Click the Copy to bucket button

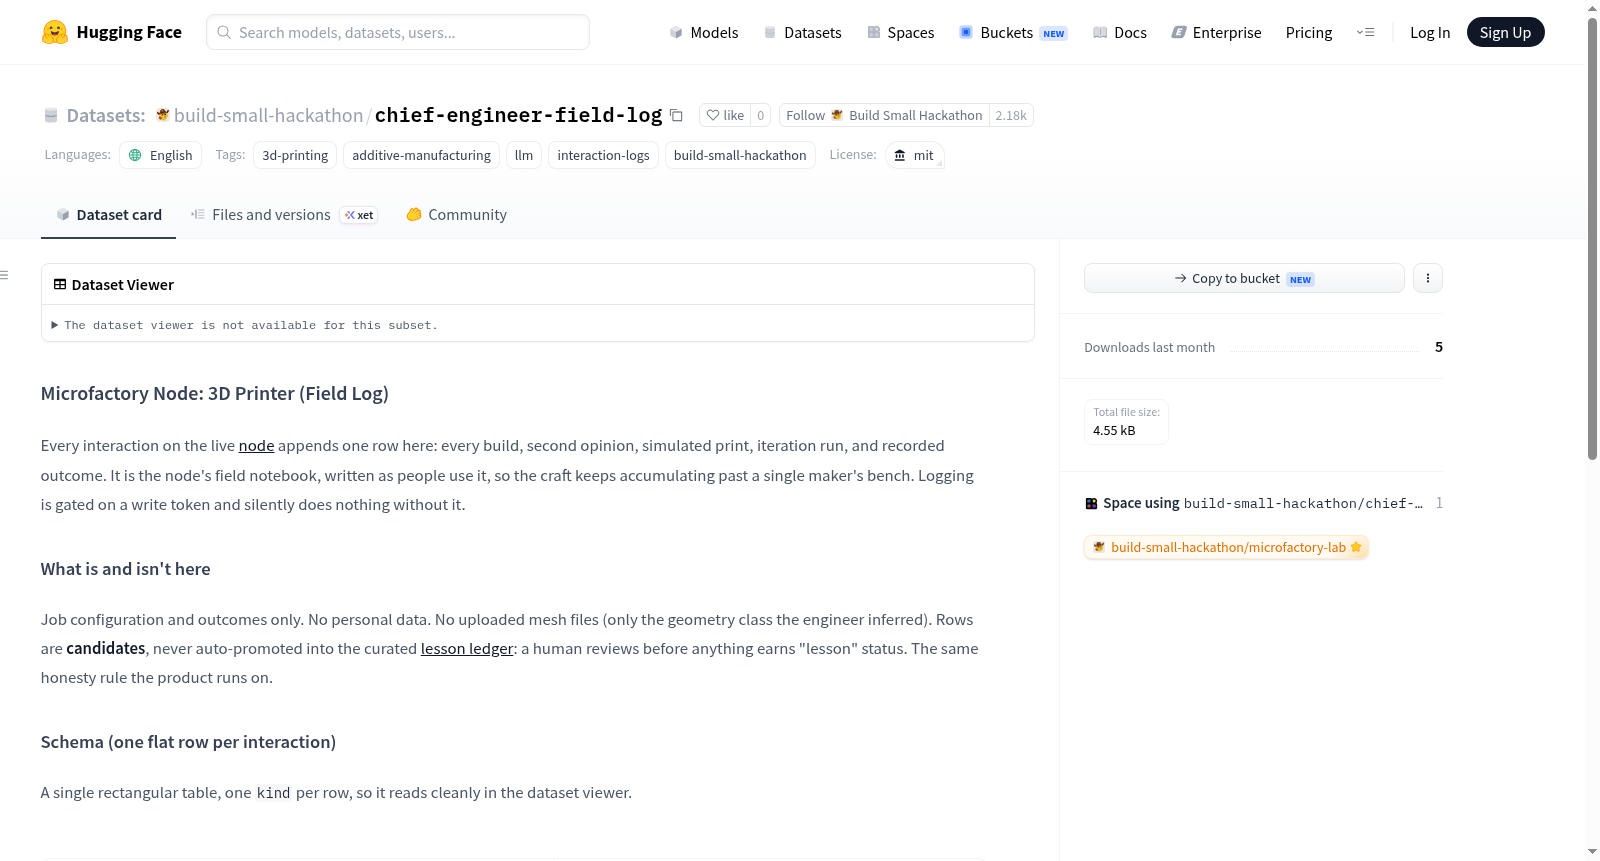pos(1244,278)
